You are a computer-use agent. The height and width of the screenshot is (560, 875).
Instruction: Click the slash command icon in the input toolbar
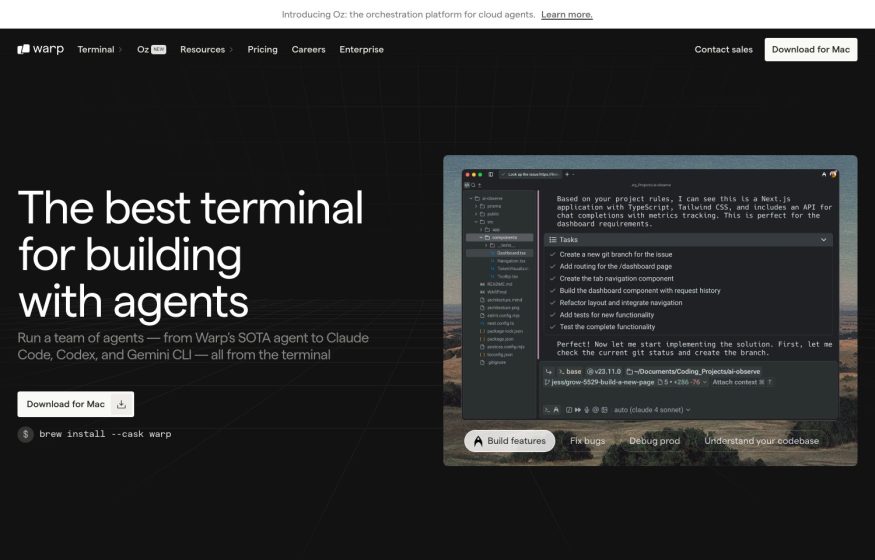coord(569,410)
